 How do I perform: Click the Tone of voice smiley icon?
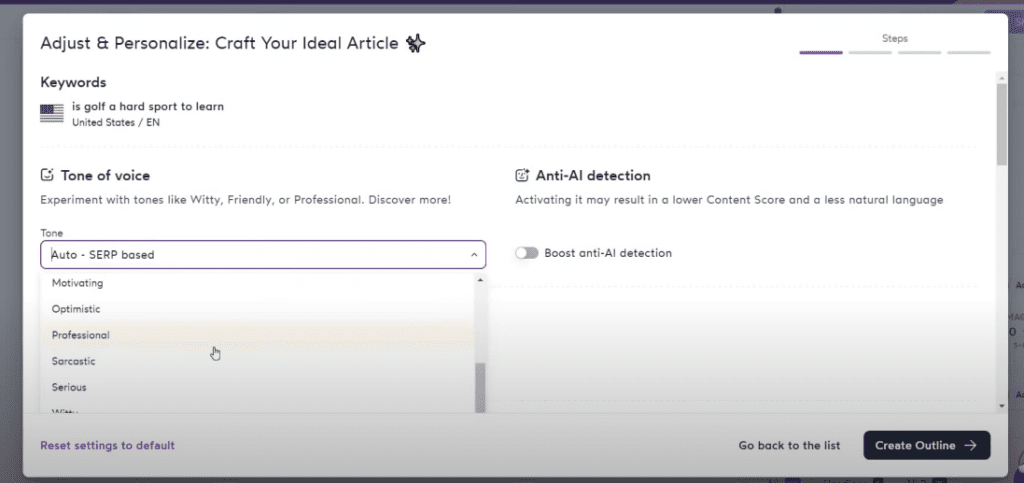tap(47, 176)
